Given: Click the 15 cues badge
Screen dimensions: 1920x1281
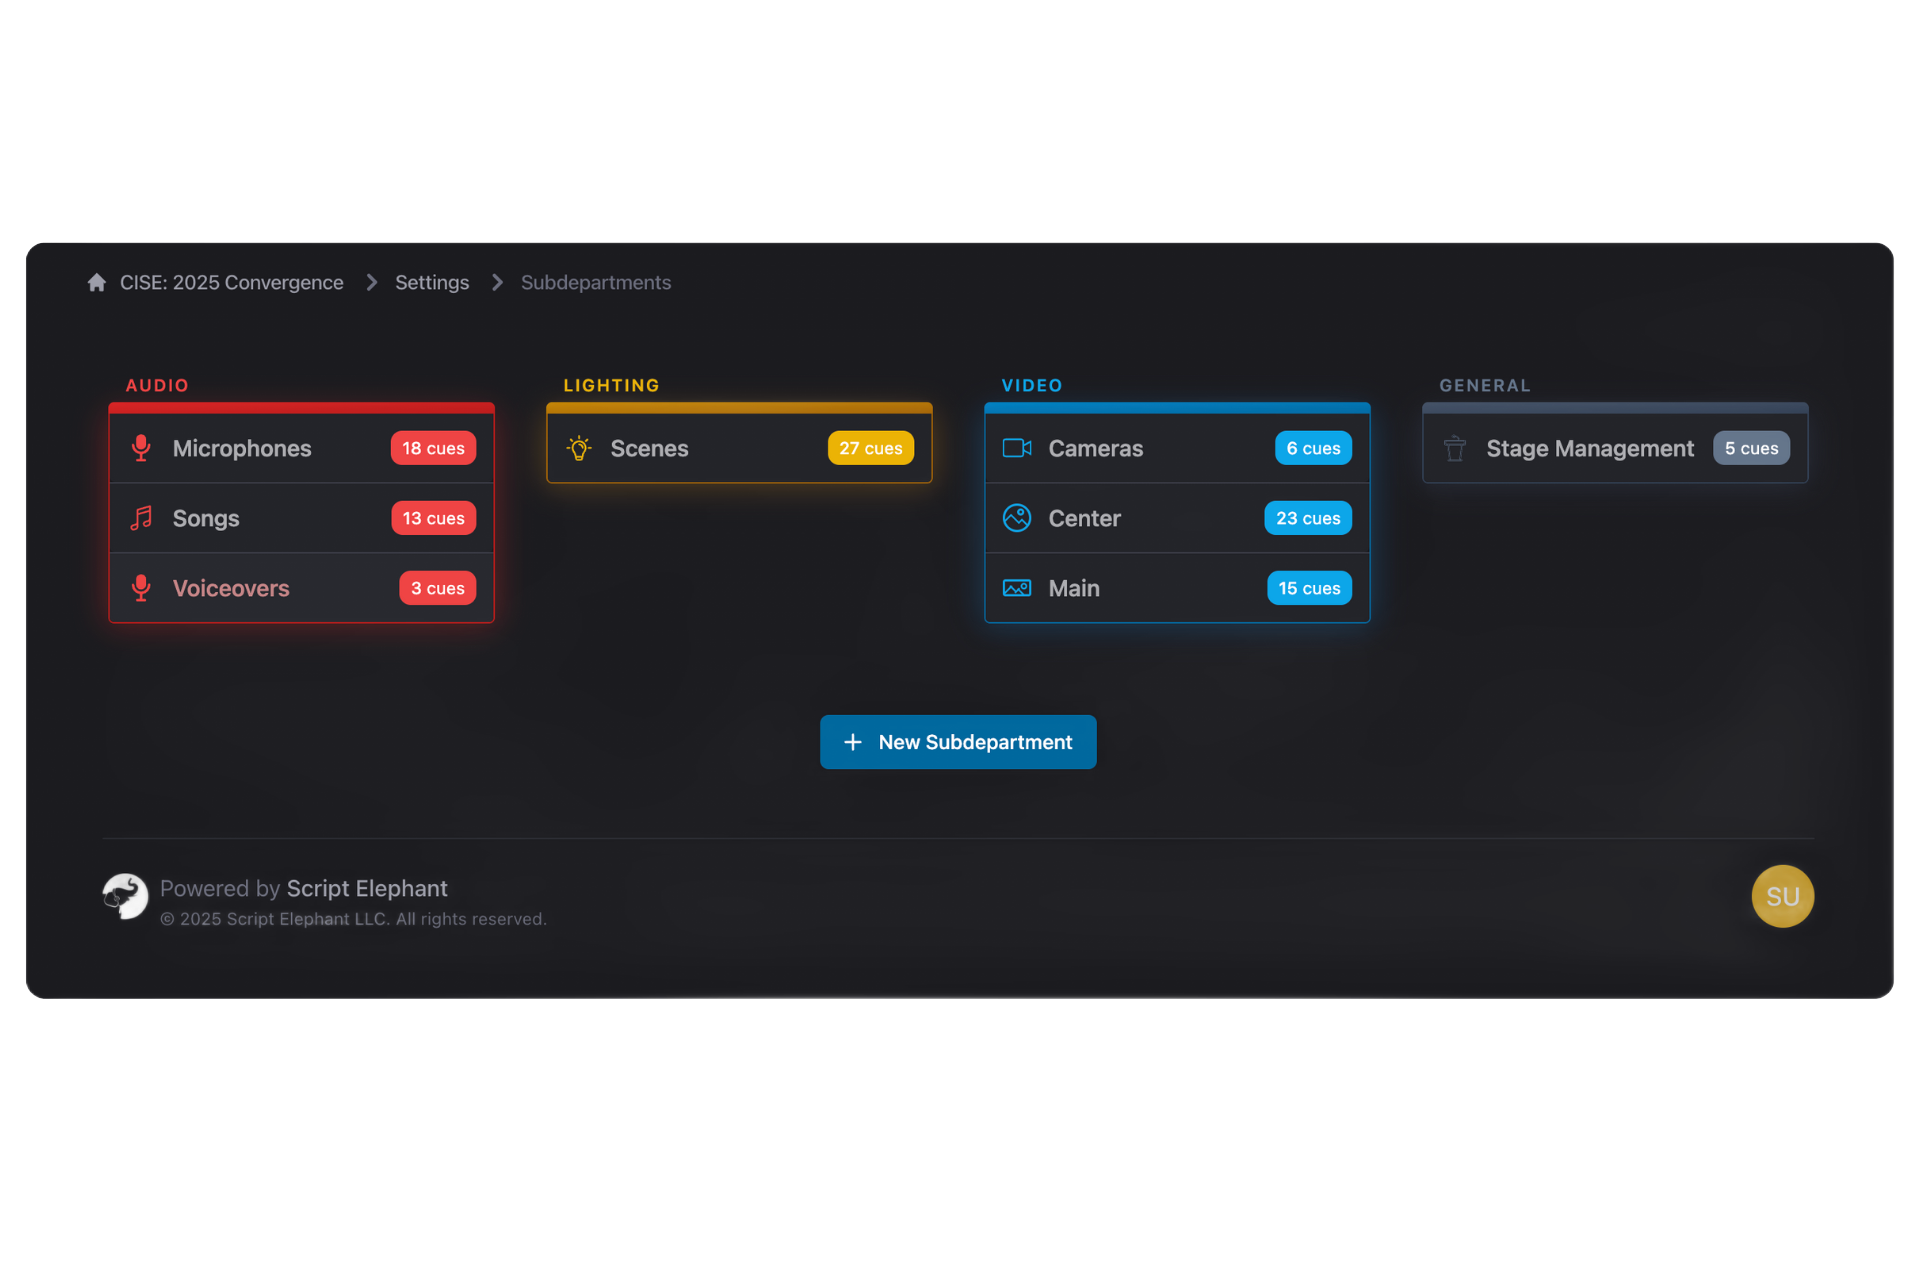Looking at the screenshot, I should click(1309, 588).
